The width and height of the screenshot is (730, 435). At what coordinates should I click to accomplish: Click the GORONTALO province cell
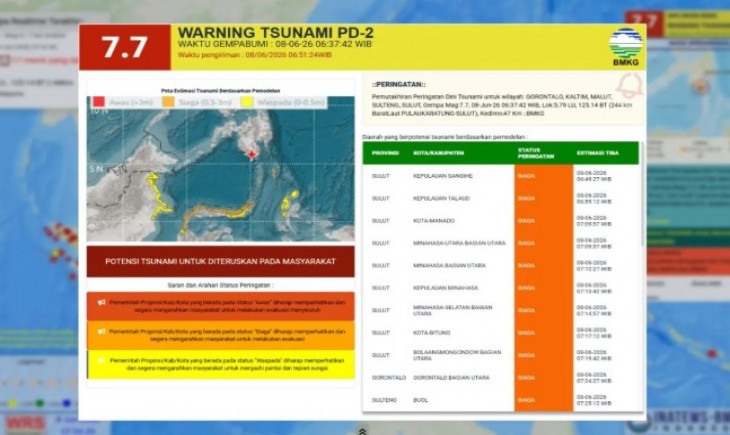coord(389,378)
